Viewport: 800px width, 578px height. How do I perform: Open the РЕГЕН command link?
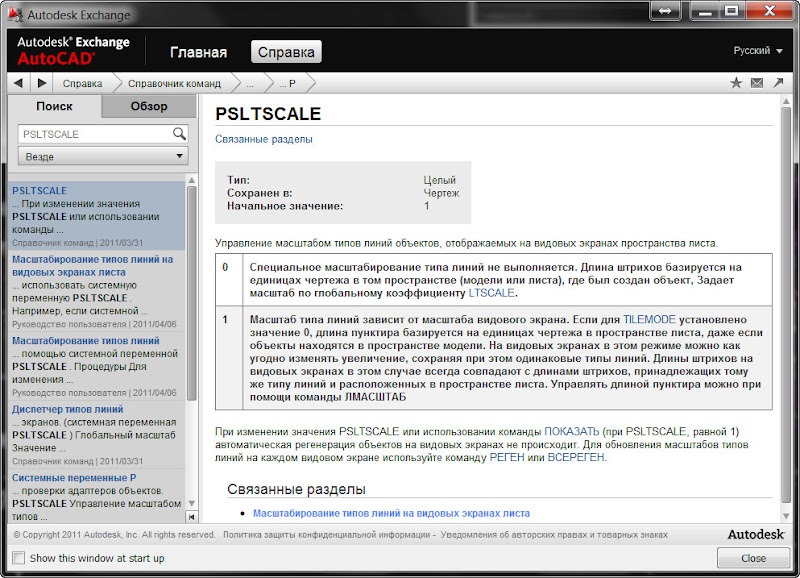(507, 458)
